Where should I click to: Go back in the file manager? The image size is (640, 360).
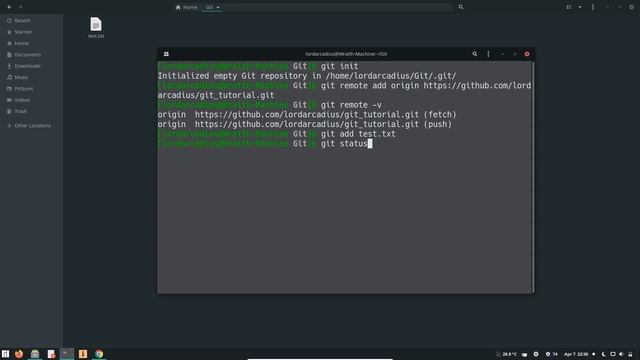pyautogui.click(x=9, y=7)
